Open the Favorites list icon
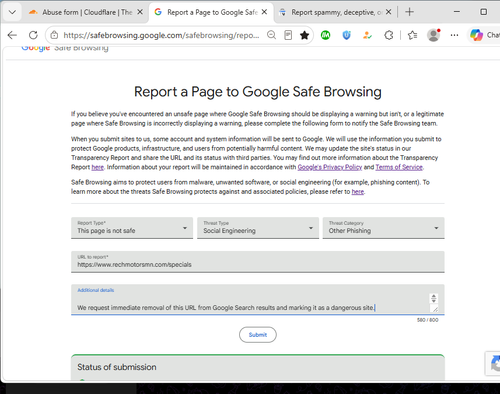This screenshot has width=500, height=394. 412,35
